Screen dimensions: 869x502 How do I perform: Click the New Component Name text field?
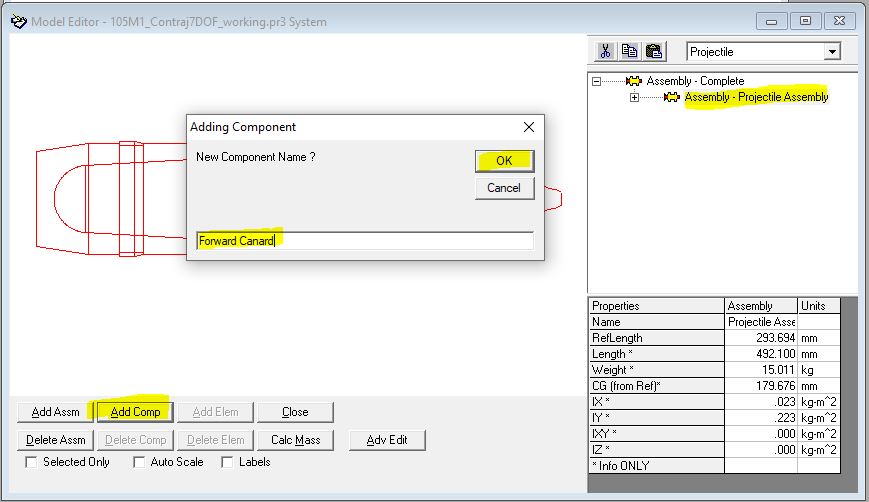click(x=364, y=241)
